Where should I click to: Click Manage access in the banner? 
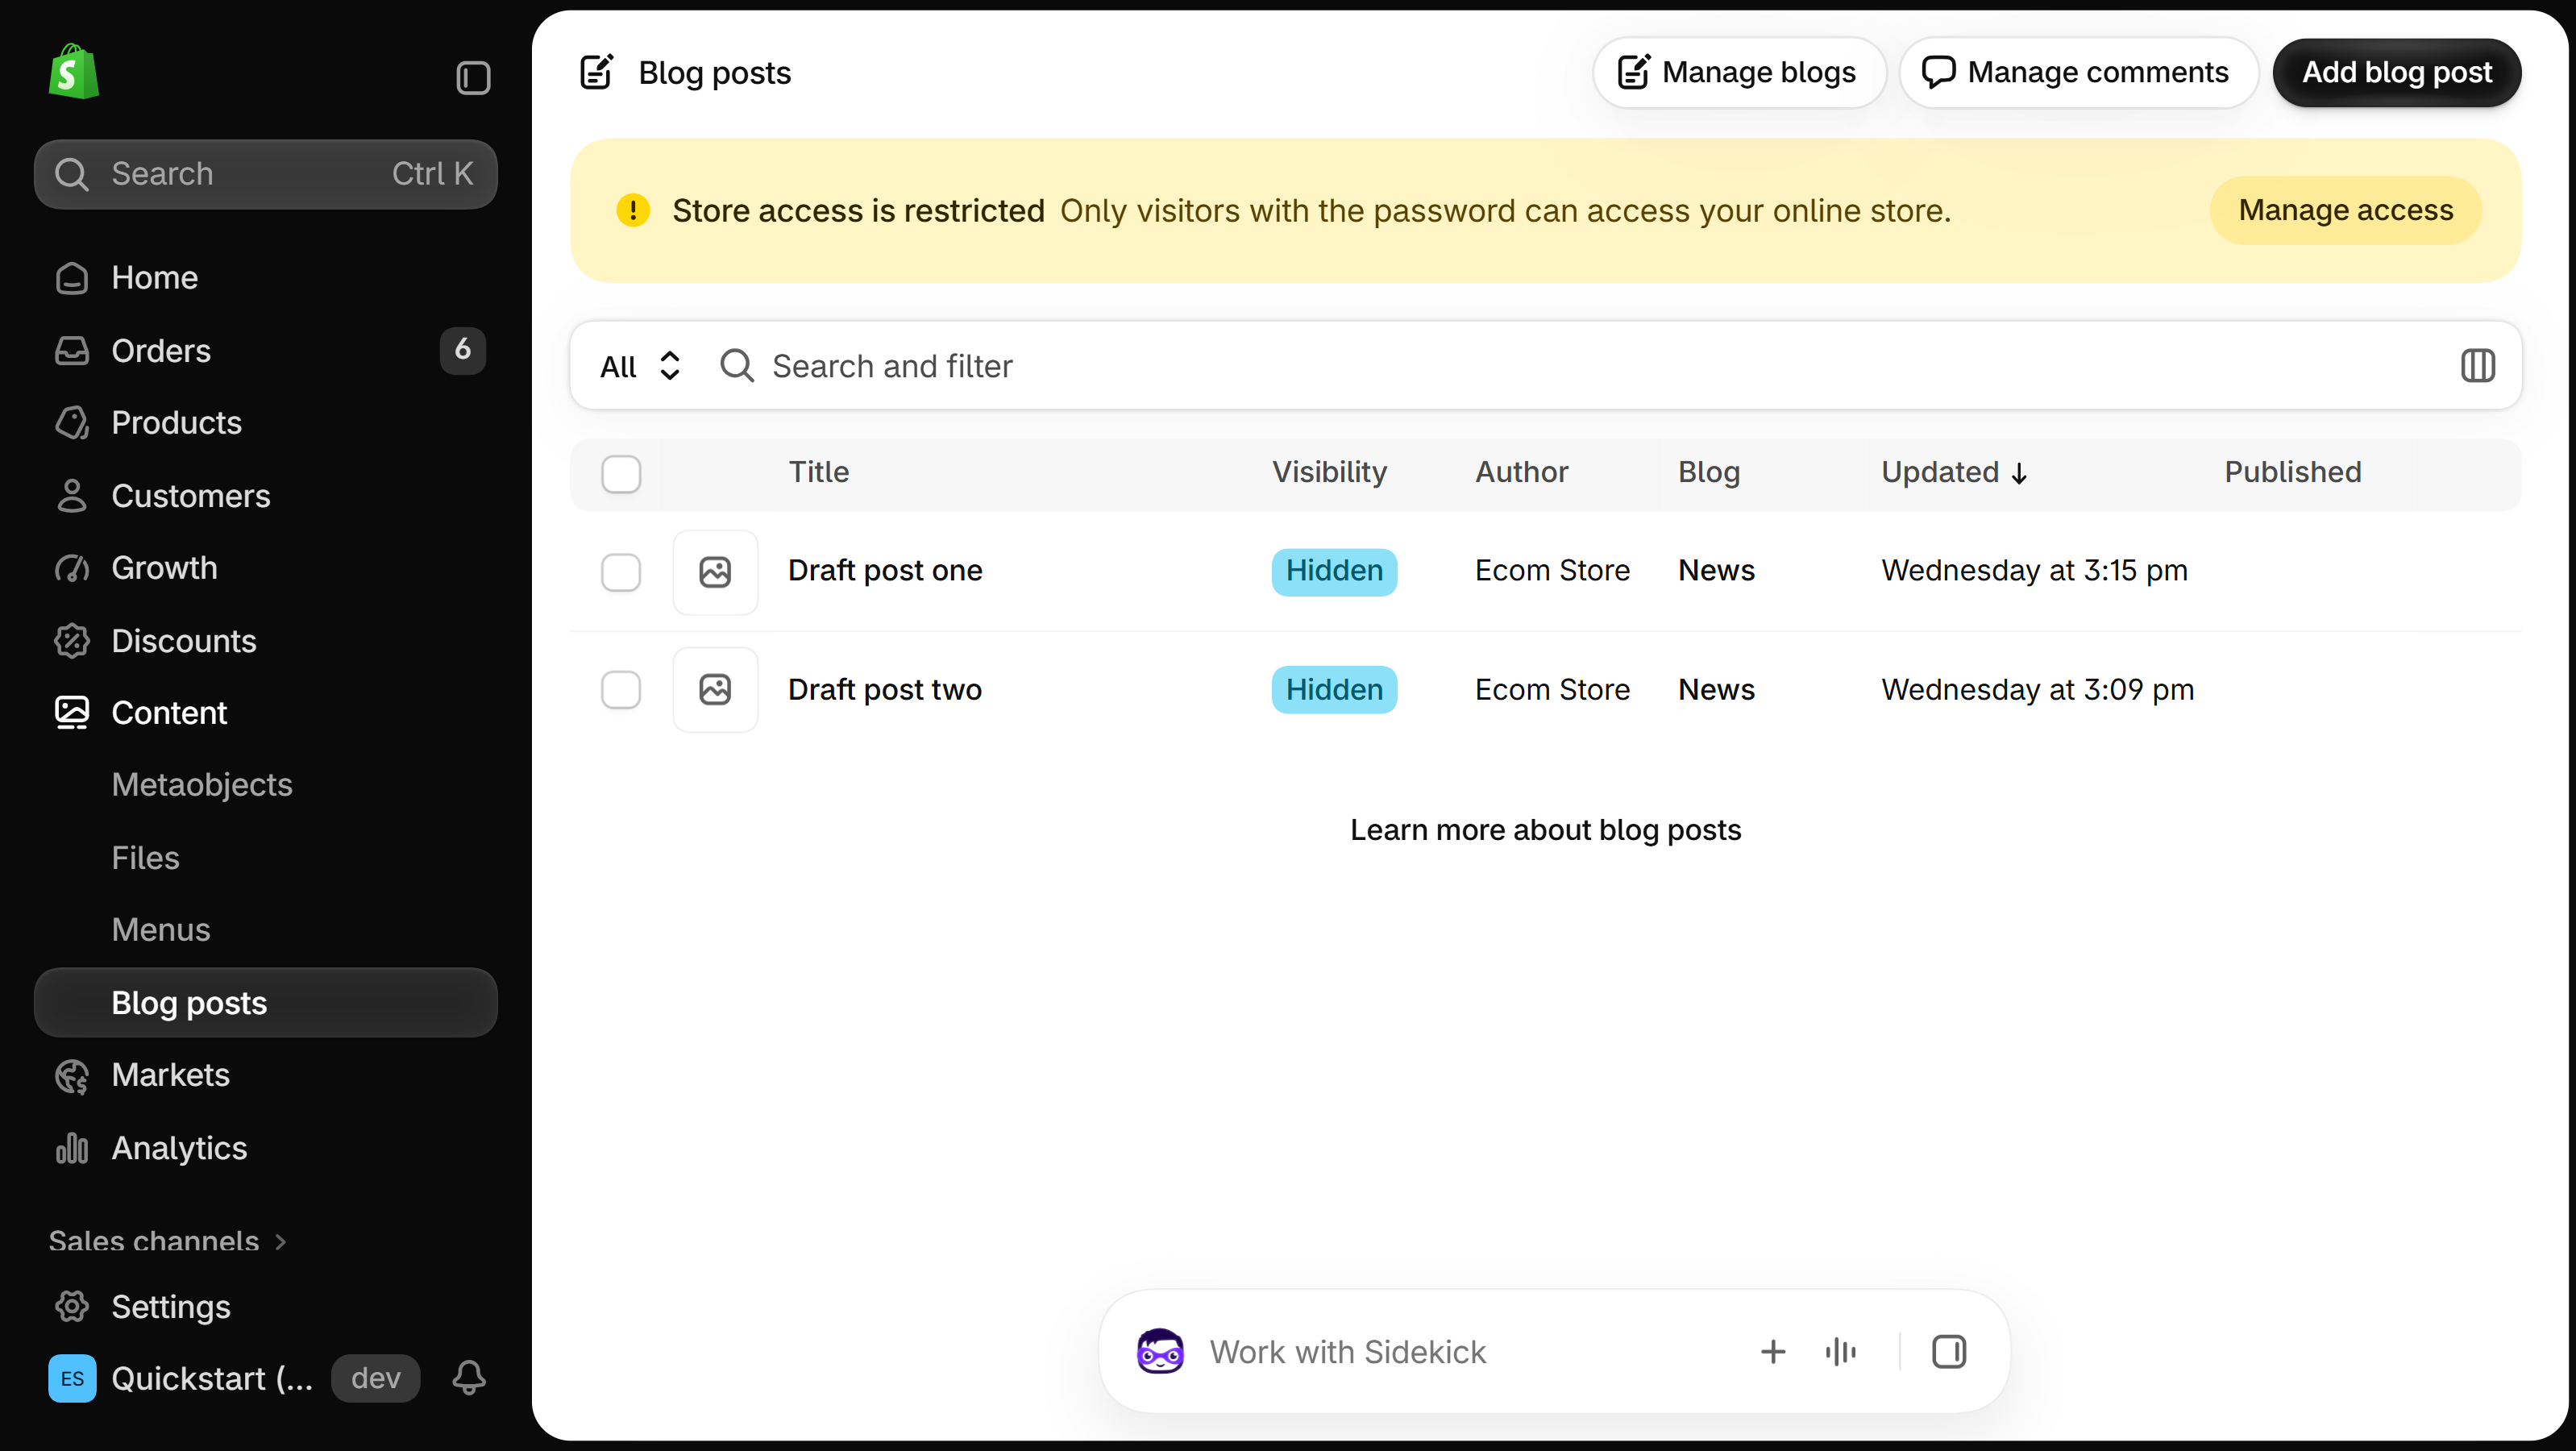(x=2346, y=210)
